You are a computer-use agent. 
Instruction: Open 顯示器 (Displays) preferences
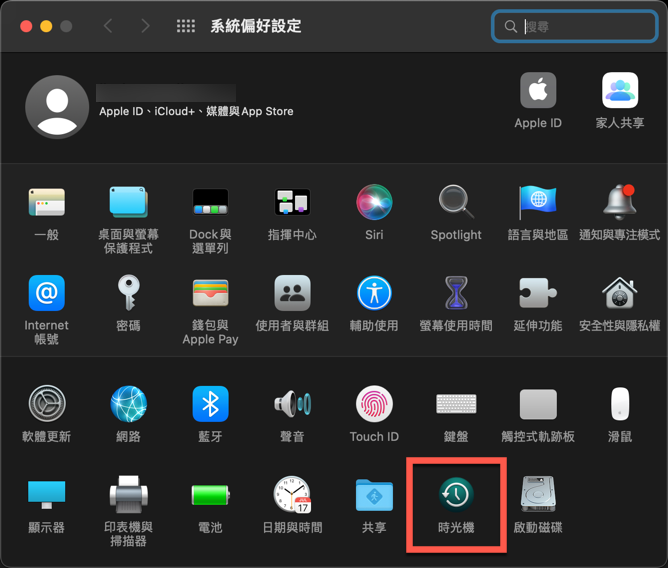(x=46, y=494)
